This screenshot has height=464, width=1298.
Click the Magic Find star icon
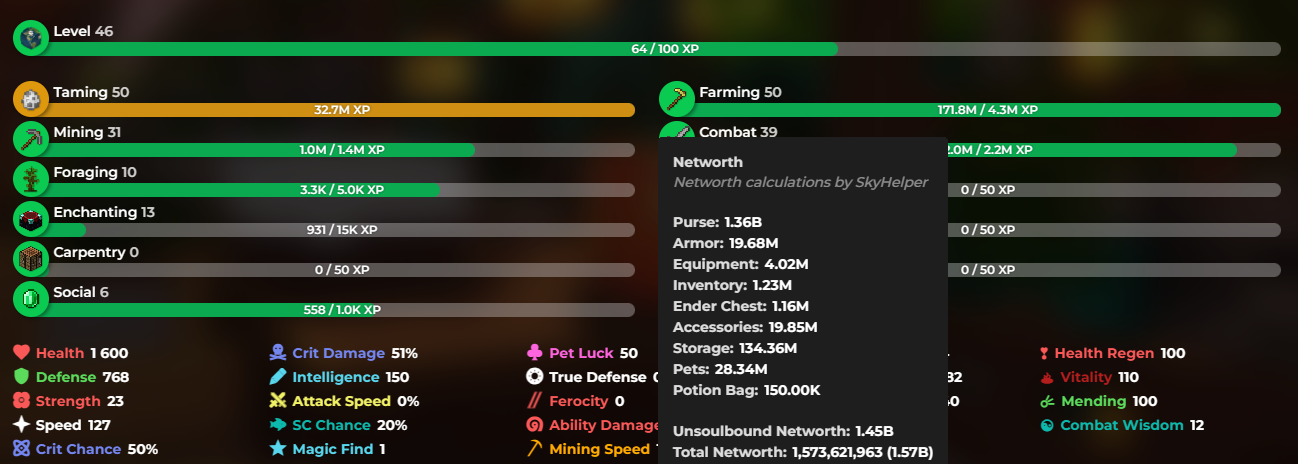(278, 449)
